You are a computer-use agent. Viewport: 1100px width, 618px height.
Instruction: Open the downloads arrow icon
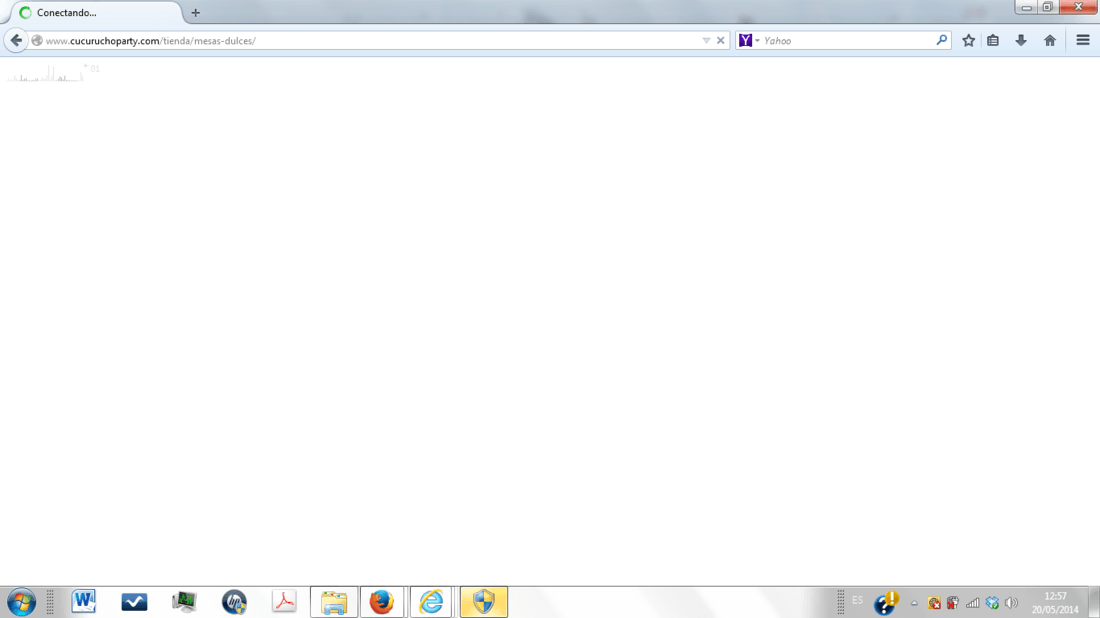(1021, 41)
